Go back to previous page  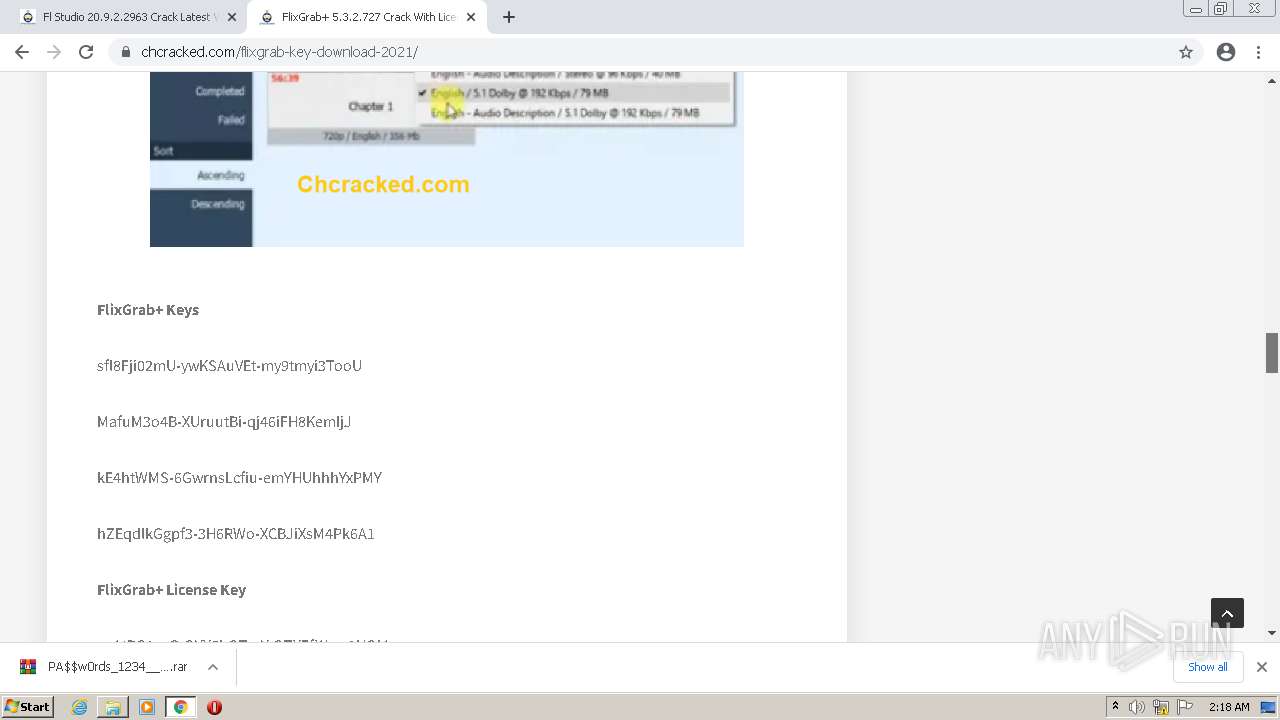pos(22,52)
